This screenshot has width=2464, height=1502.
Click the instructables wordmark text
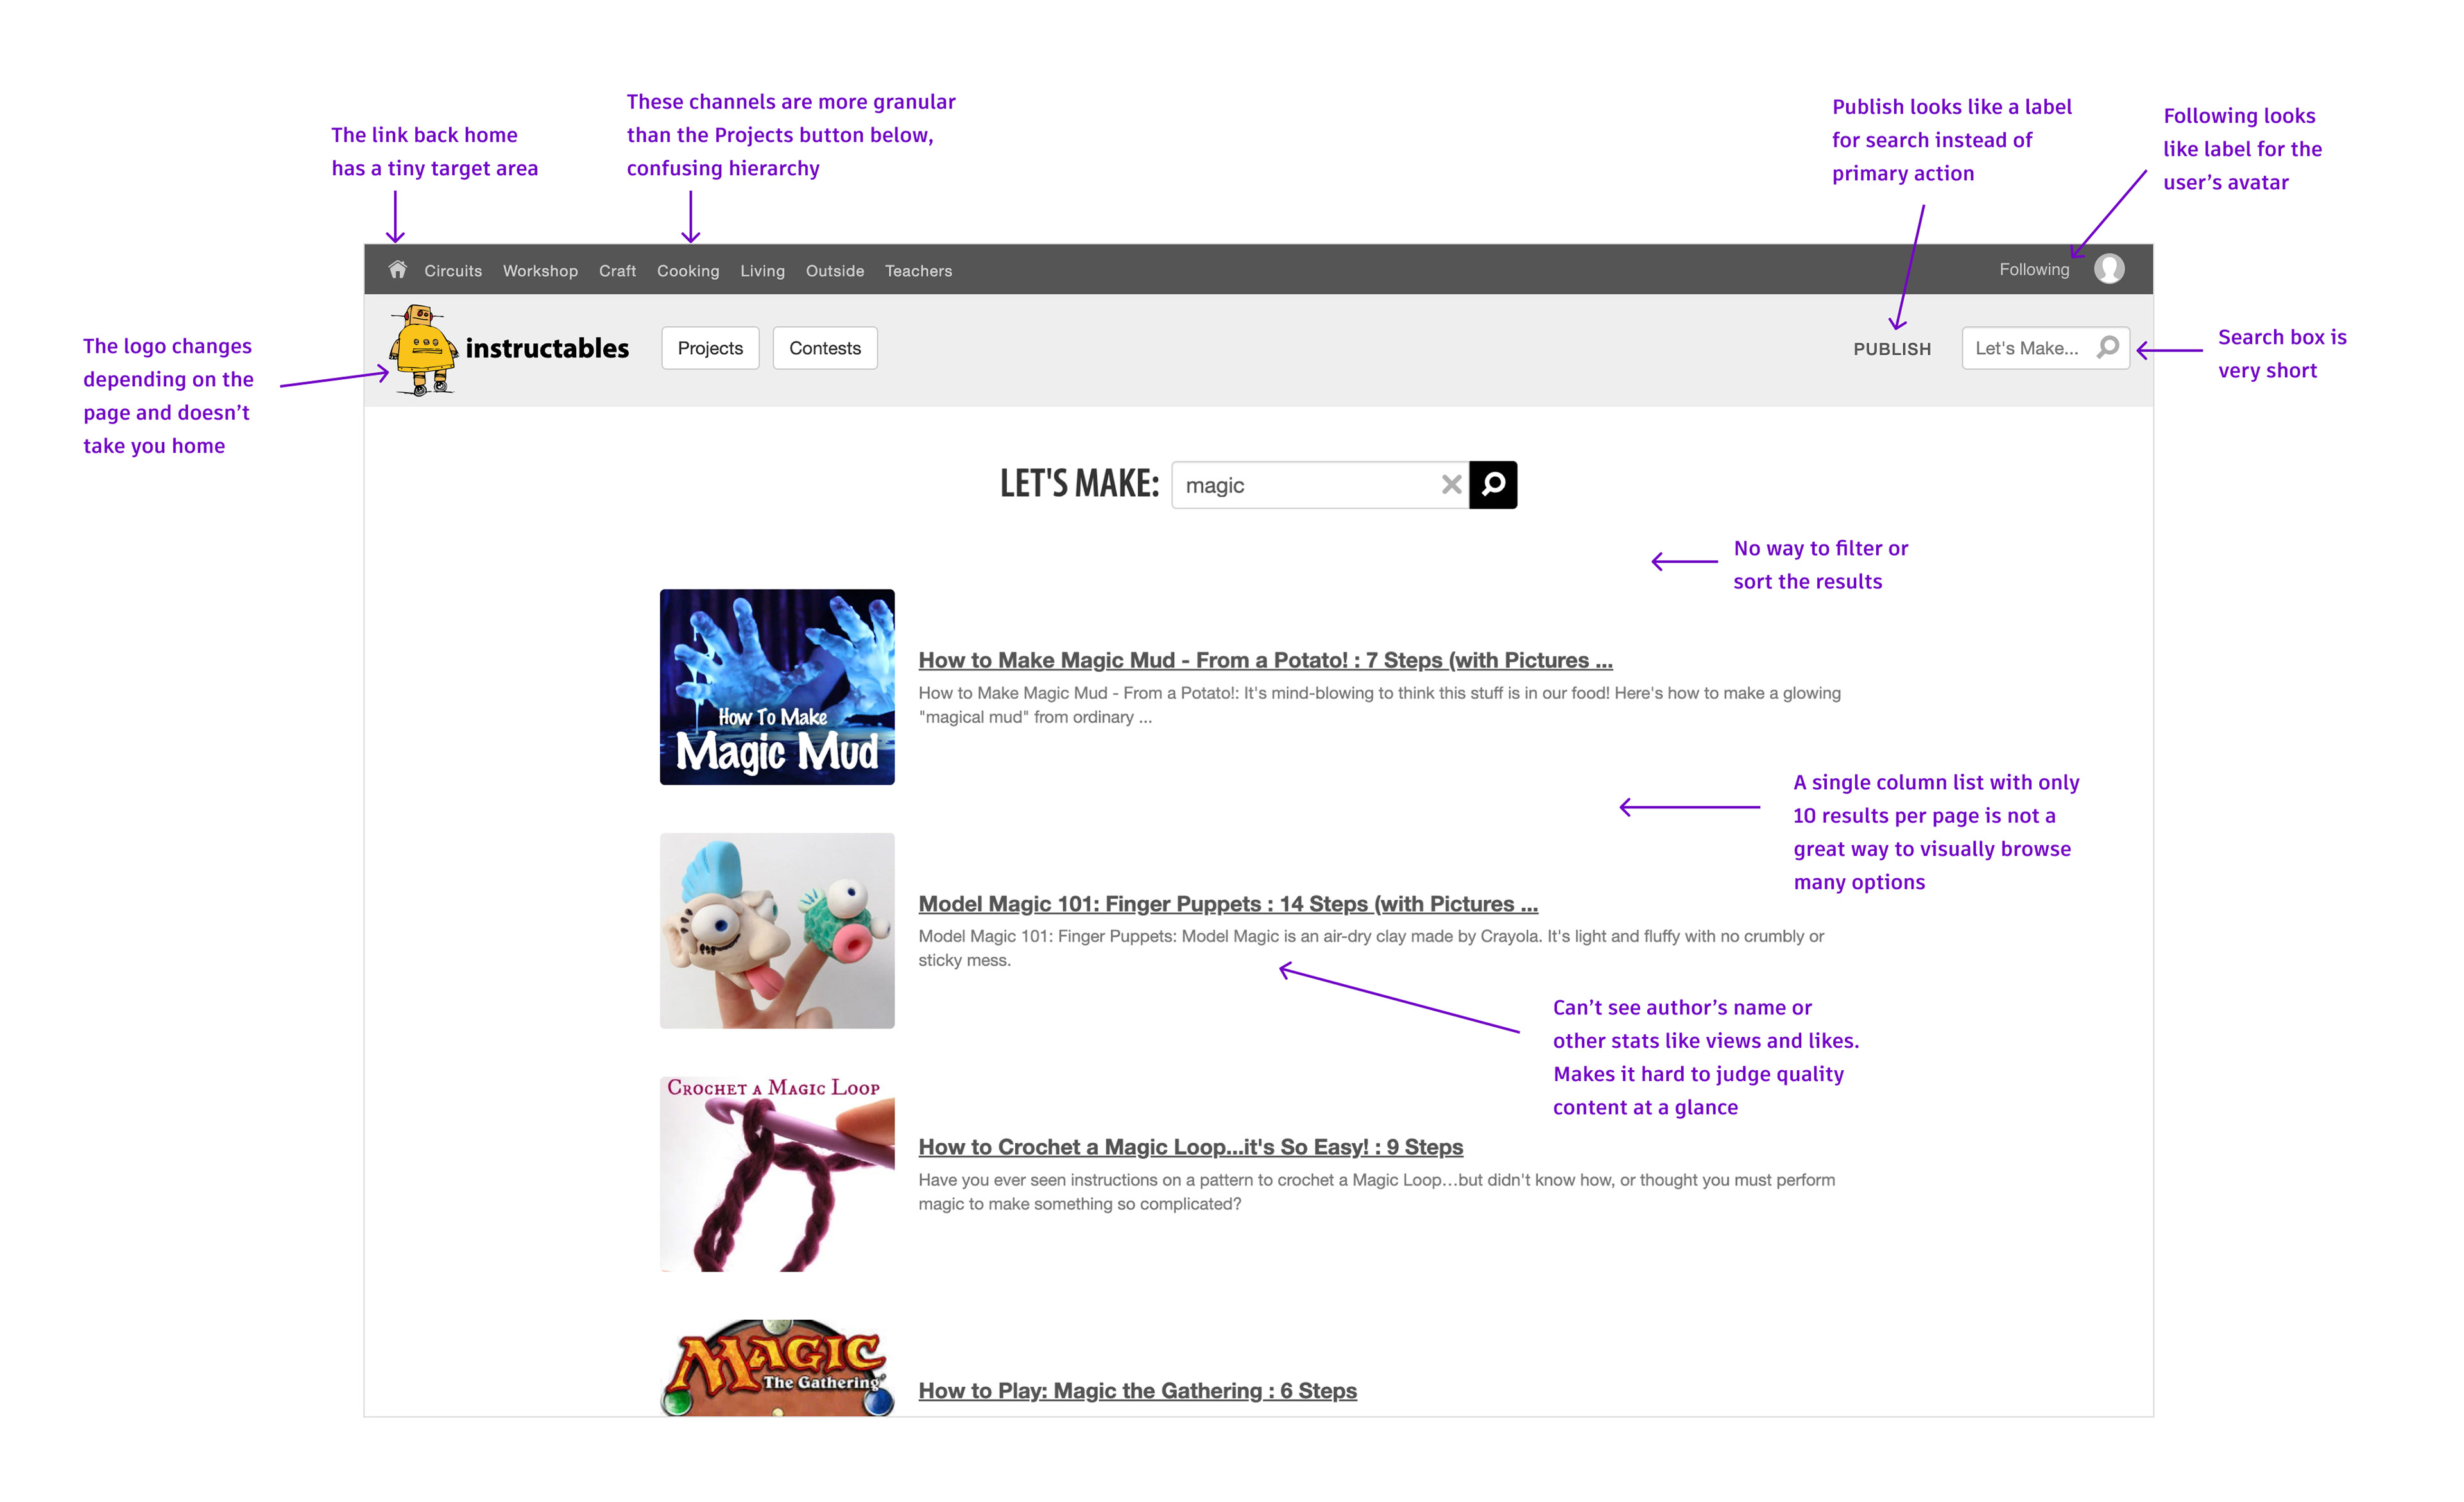point(547,348)
